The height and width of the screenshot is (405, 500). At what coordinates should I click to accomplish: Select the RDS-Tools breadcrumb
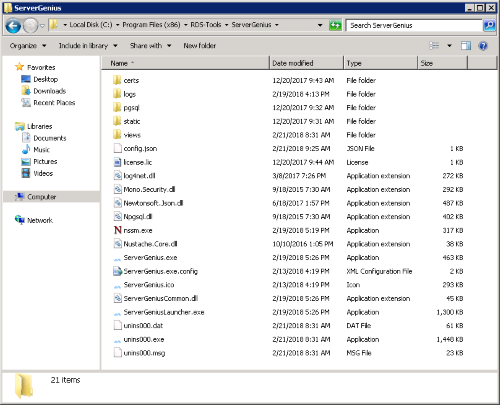206,25
